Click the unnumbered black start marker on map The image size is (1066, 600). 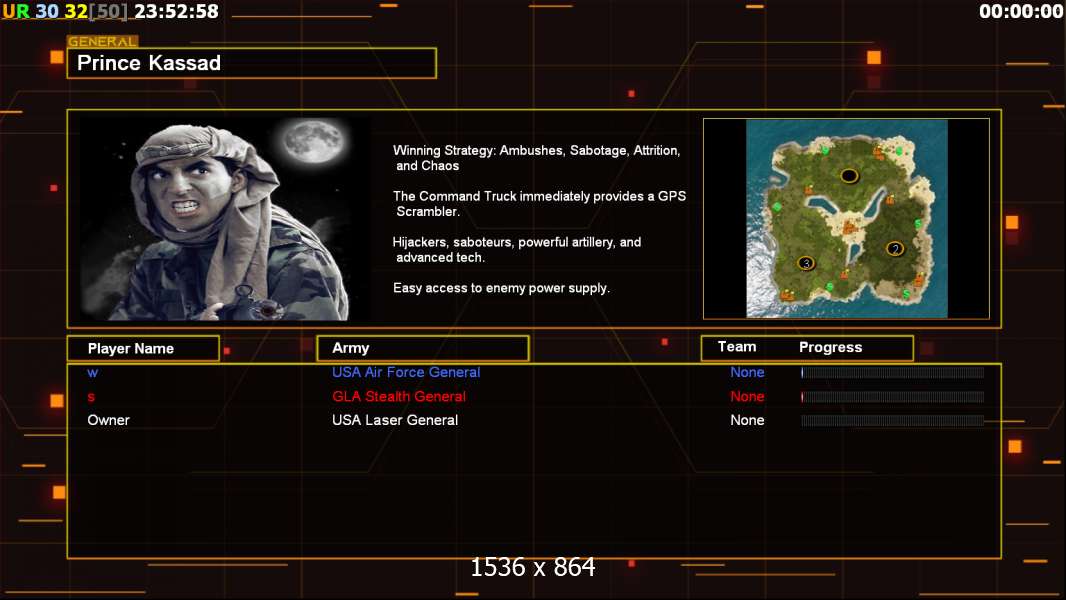click(x=849, y=176)
